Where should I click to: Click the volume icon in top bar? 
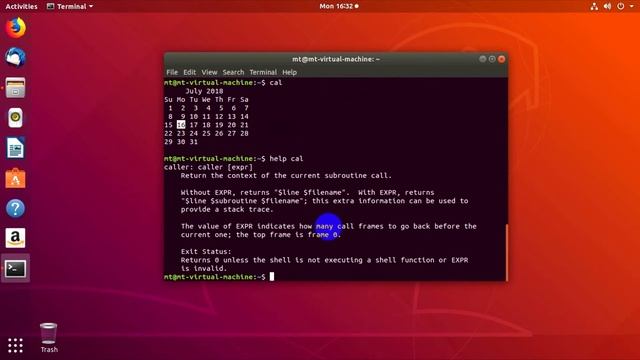coord(607,6)
